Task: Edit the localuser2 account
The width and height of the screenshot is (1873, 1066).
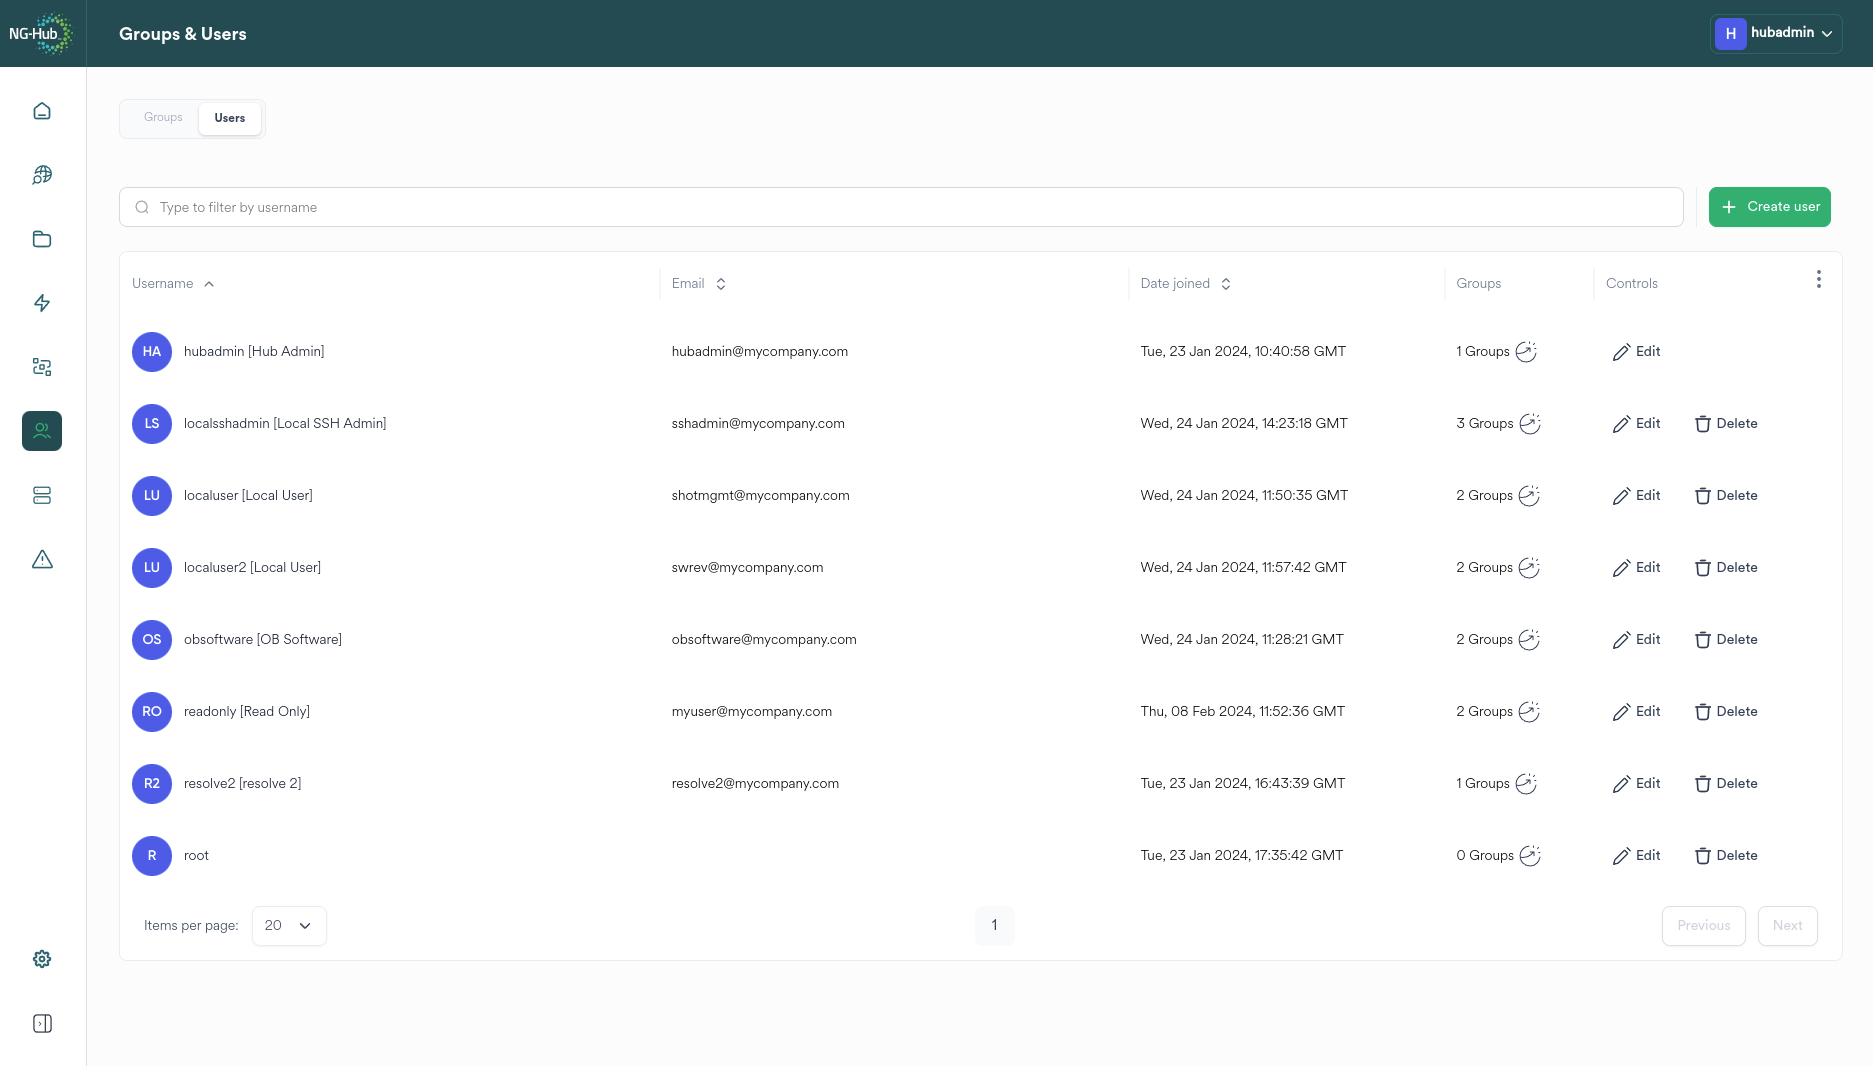Action: (x=1636, y=567)
